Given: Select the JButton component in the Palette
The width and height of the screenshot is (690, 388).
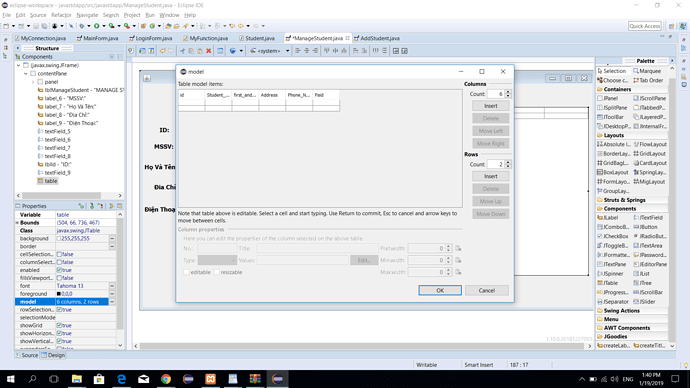Looking at the screenshot, I should click(645, 227).
